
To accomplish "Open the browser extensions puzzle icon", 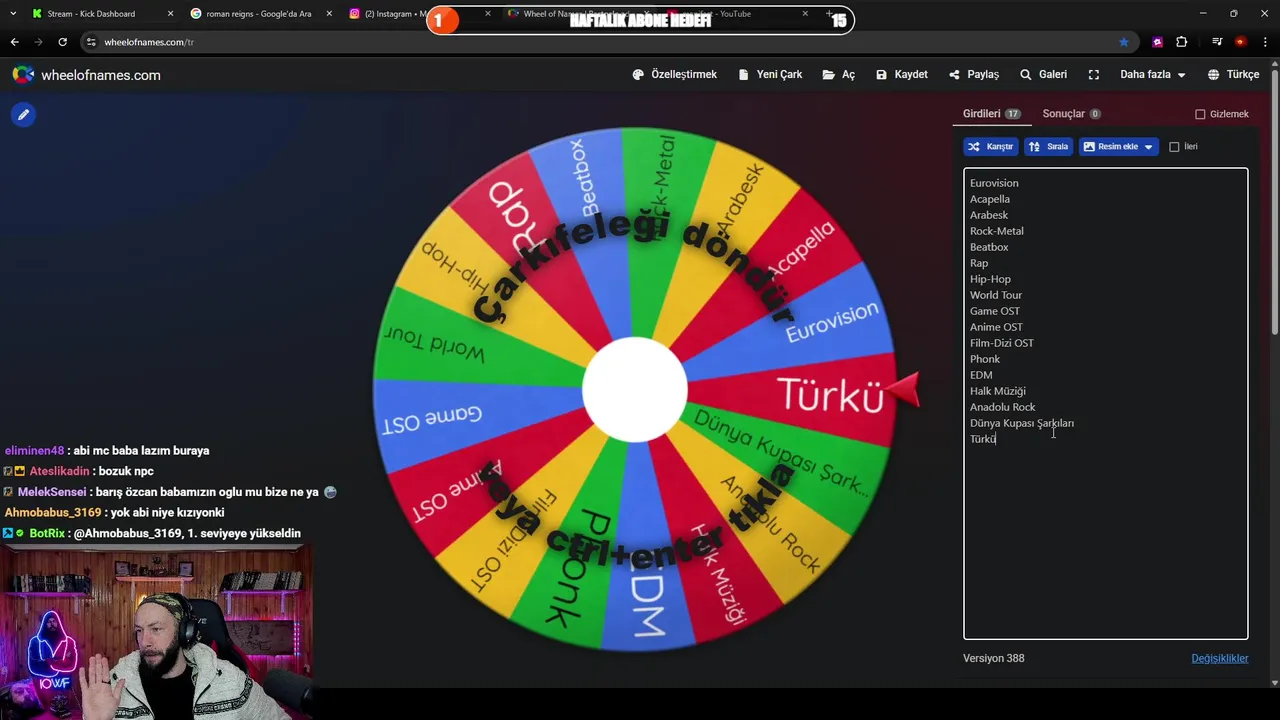I will click(x=1182, y=42).
